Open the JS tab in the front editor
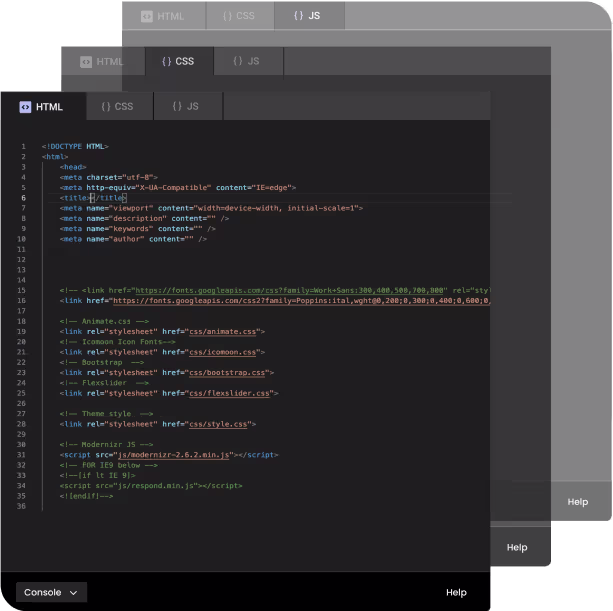The height and width of the screenshot is (611, 613). [x=188, y=106]
